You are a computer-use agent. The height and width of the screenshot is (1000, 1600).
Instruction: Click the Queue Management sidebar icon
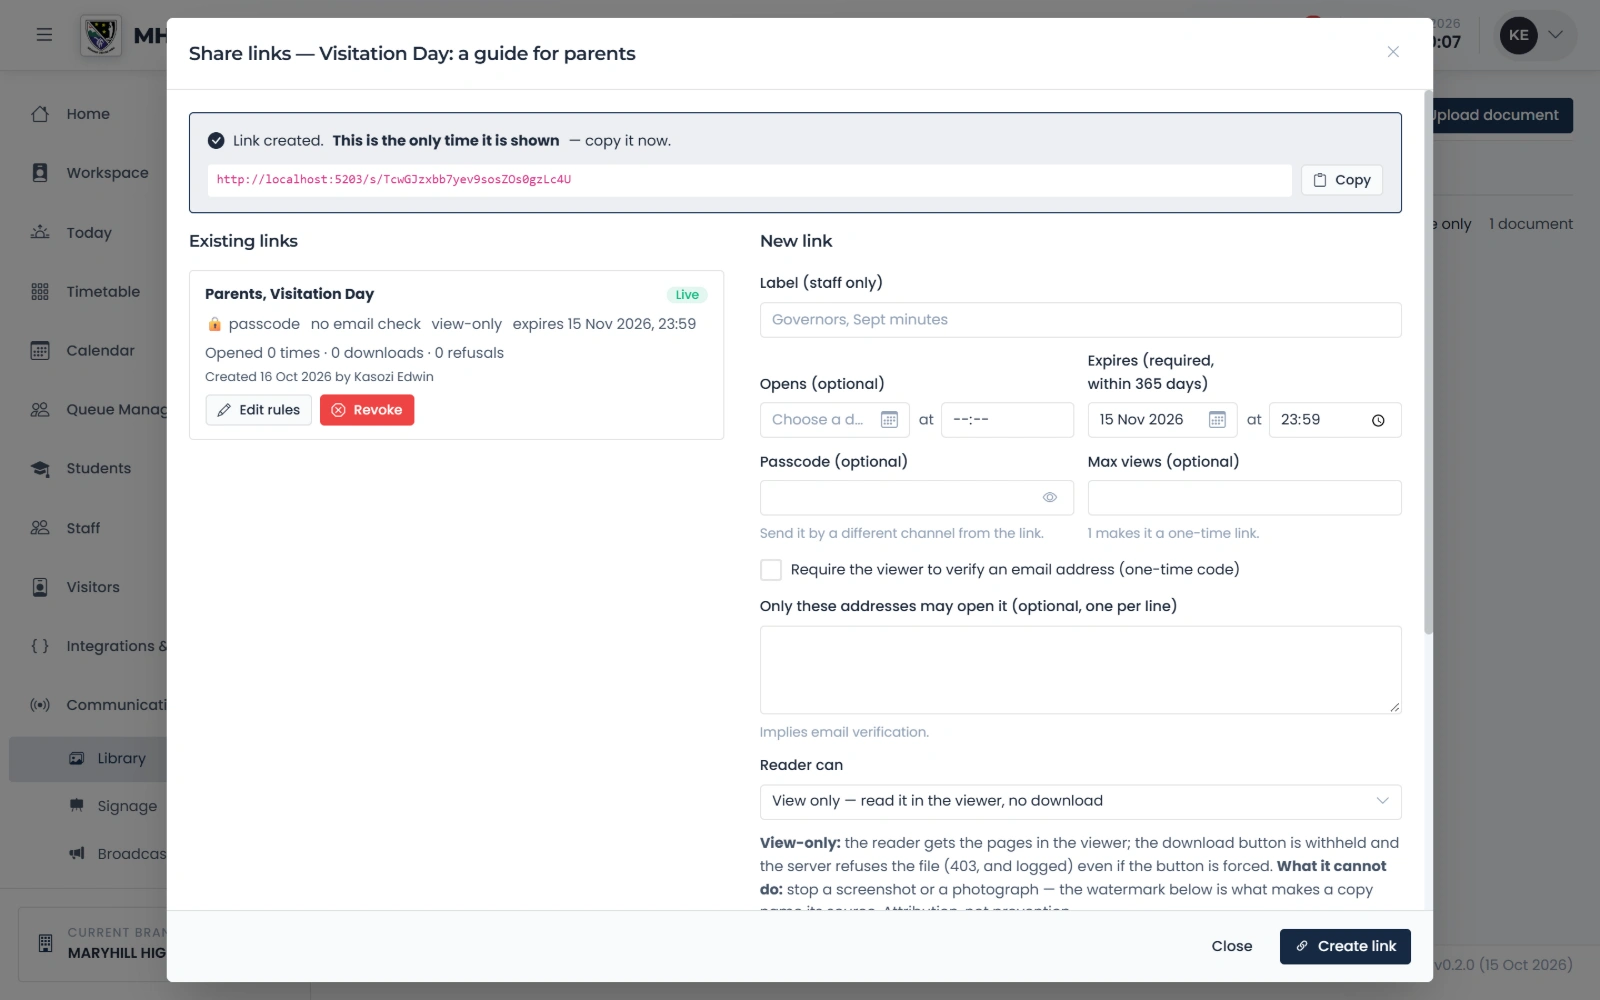(40, 410)
